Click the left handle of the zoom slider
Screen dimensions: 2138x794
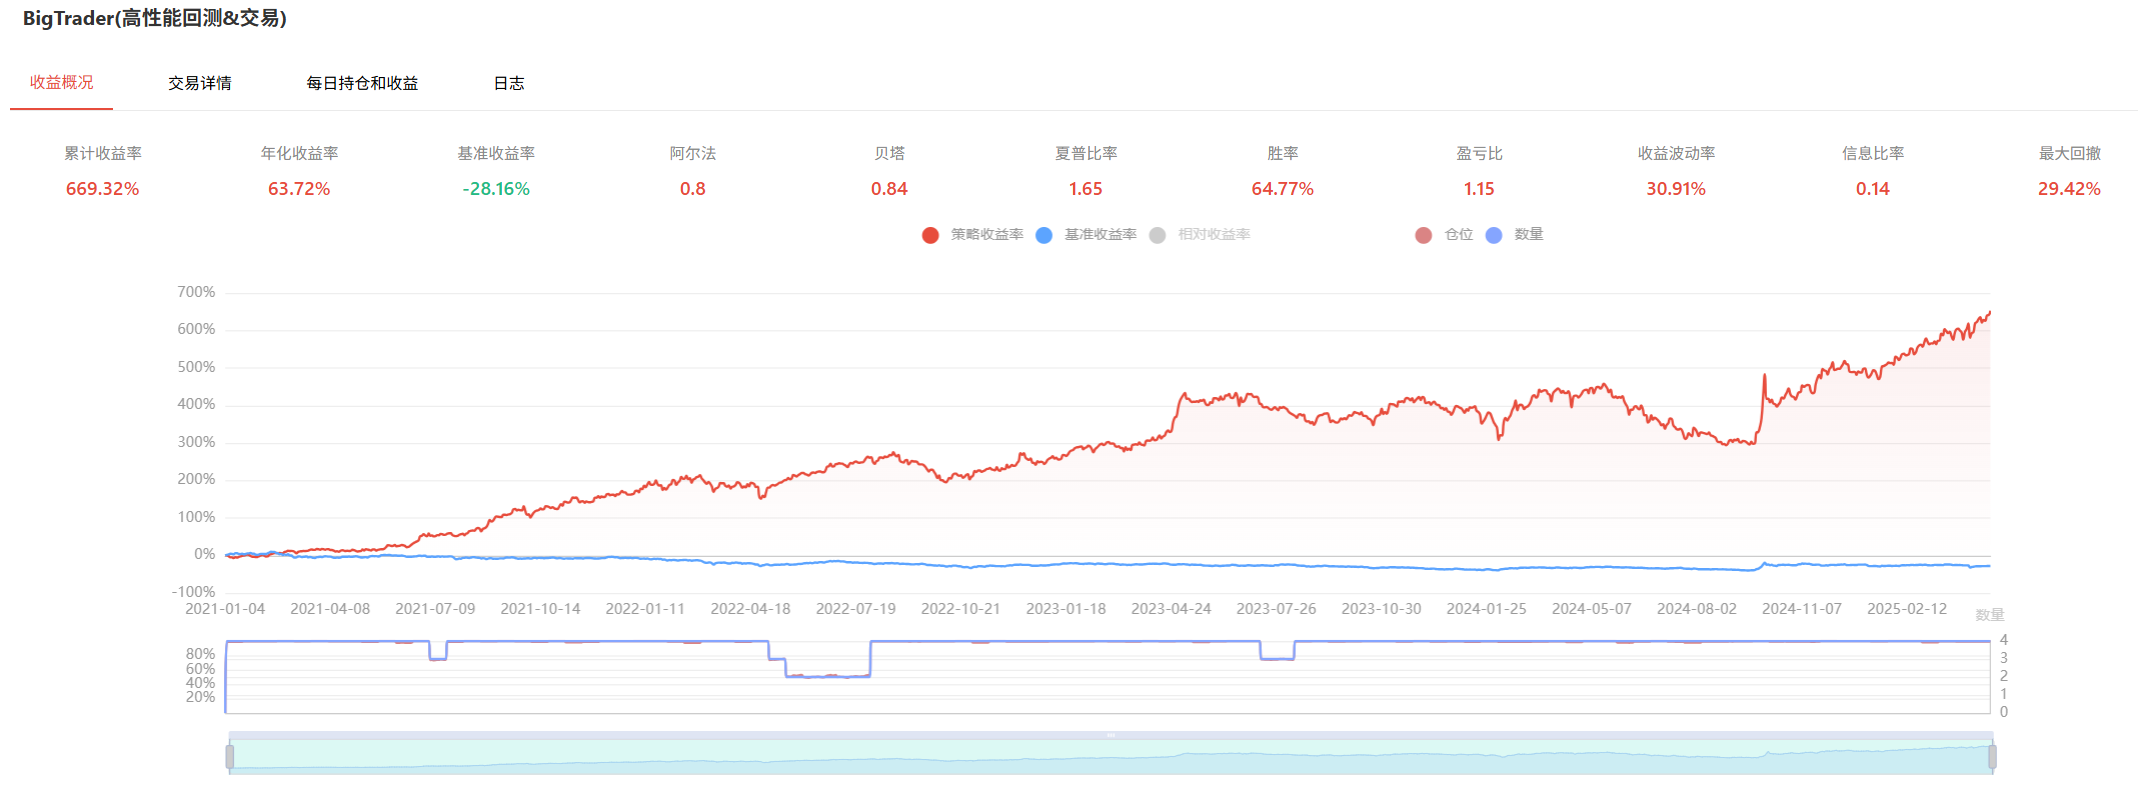[x=230, y=757]
